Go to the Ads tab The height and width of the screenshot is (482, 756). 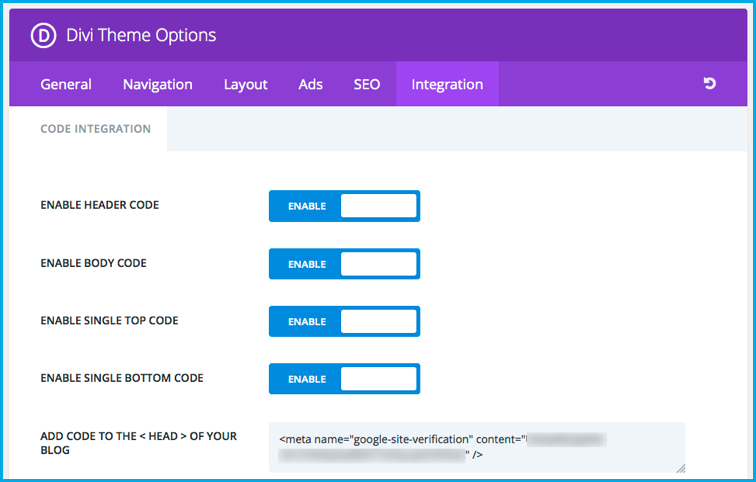tap(310, 84)
